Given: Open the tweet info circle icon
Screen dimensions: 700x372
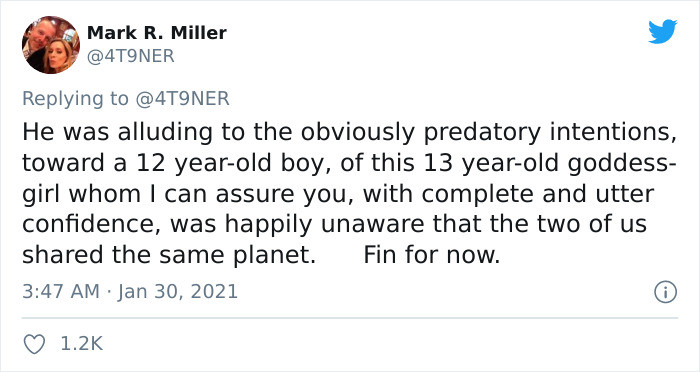Looking at the screenshot, I should [x=666, y=292].
